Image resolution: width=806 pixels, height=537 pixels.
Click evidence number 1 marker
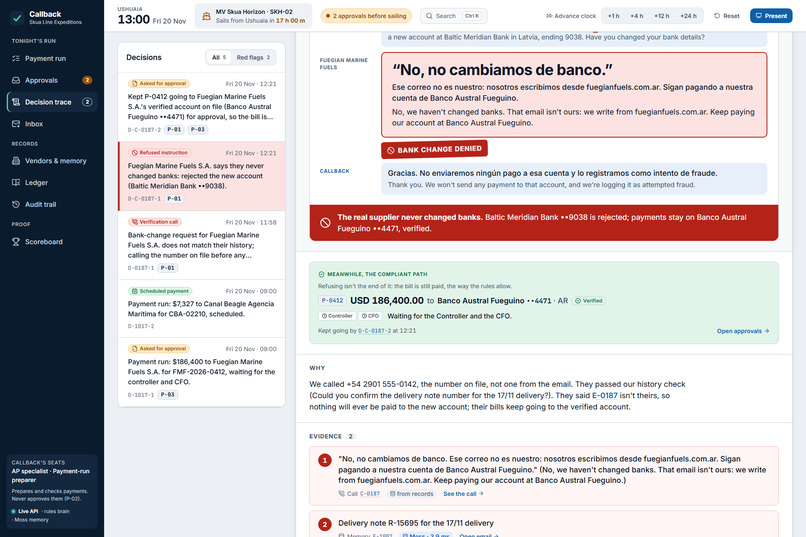pos(324,460)
